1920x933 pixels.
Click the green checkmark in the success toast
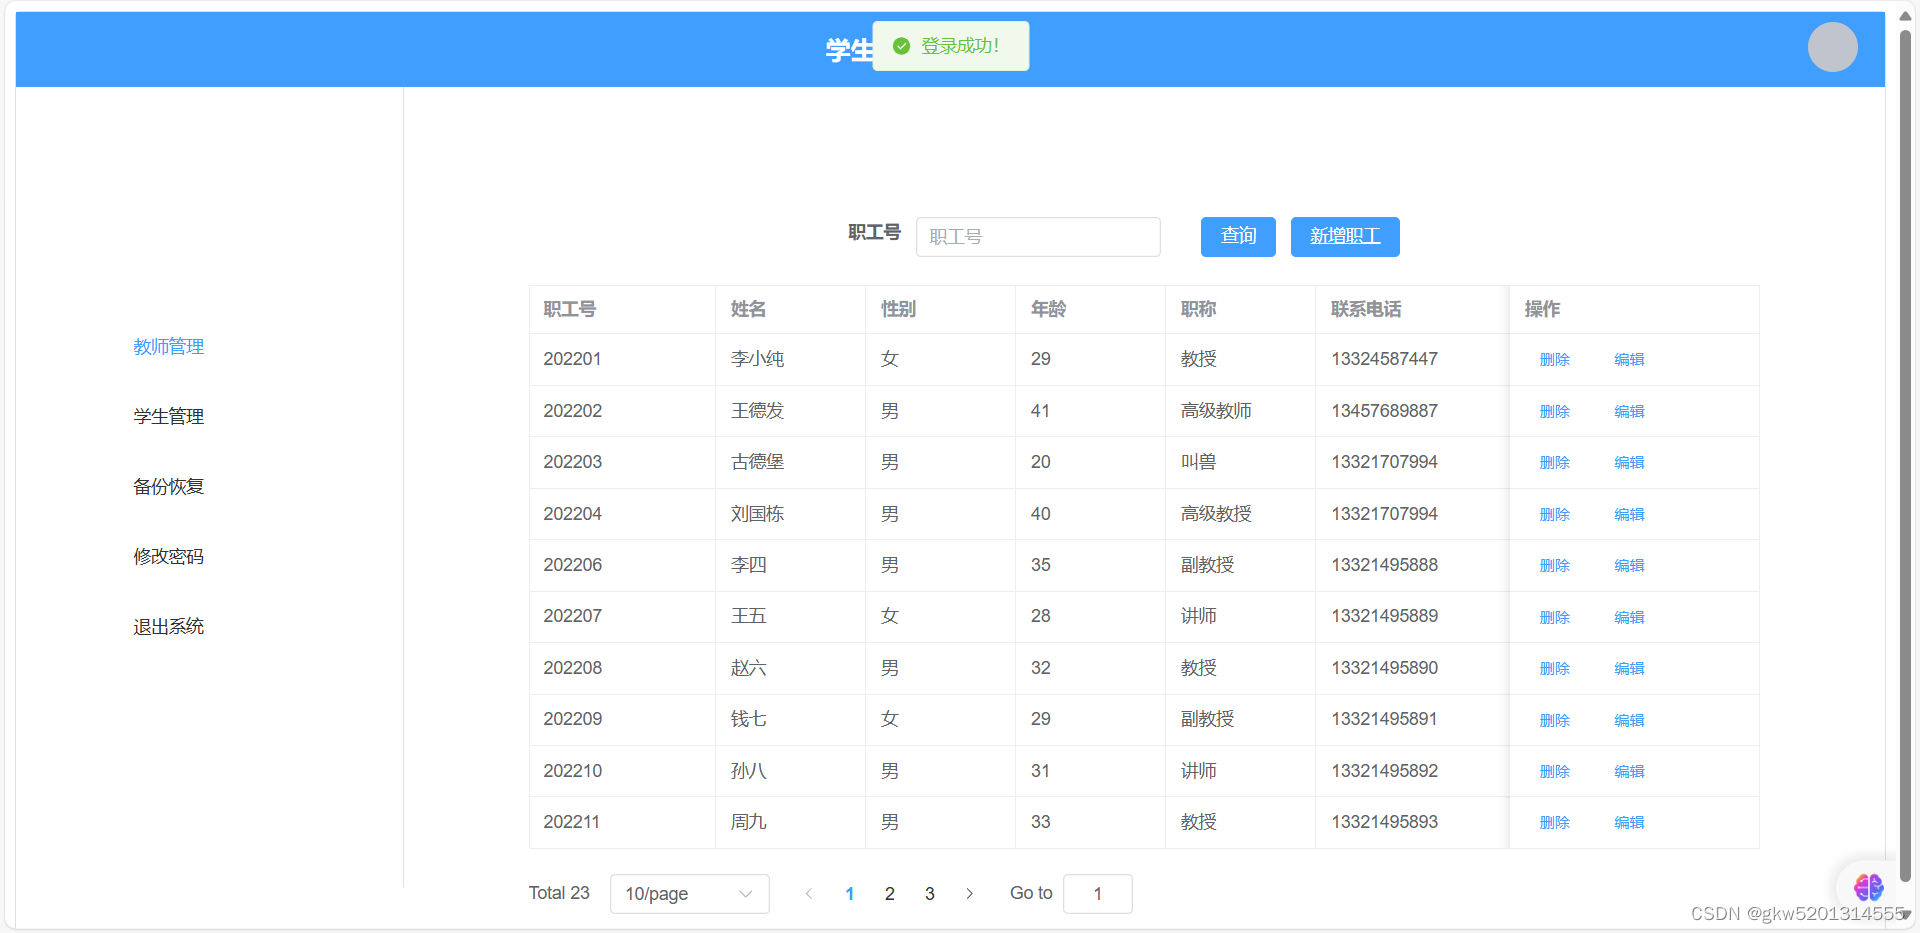pos(900,46)
